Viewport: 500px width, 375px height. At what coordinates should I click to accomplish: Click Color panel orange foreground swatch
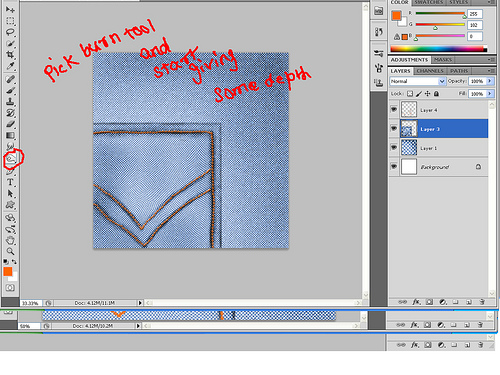[396, 15]
